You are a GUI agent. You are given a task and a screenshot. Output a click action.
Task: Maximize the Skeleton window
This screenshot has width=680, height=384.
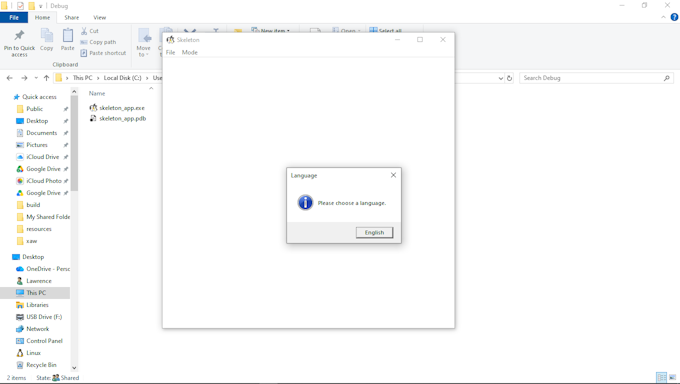420,39
